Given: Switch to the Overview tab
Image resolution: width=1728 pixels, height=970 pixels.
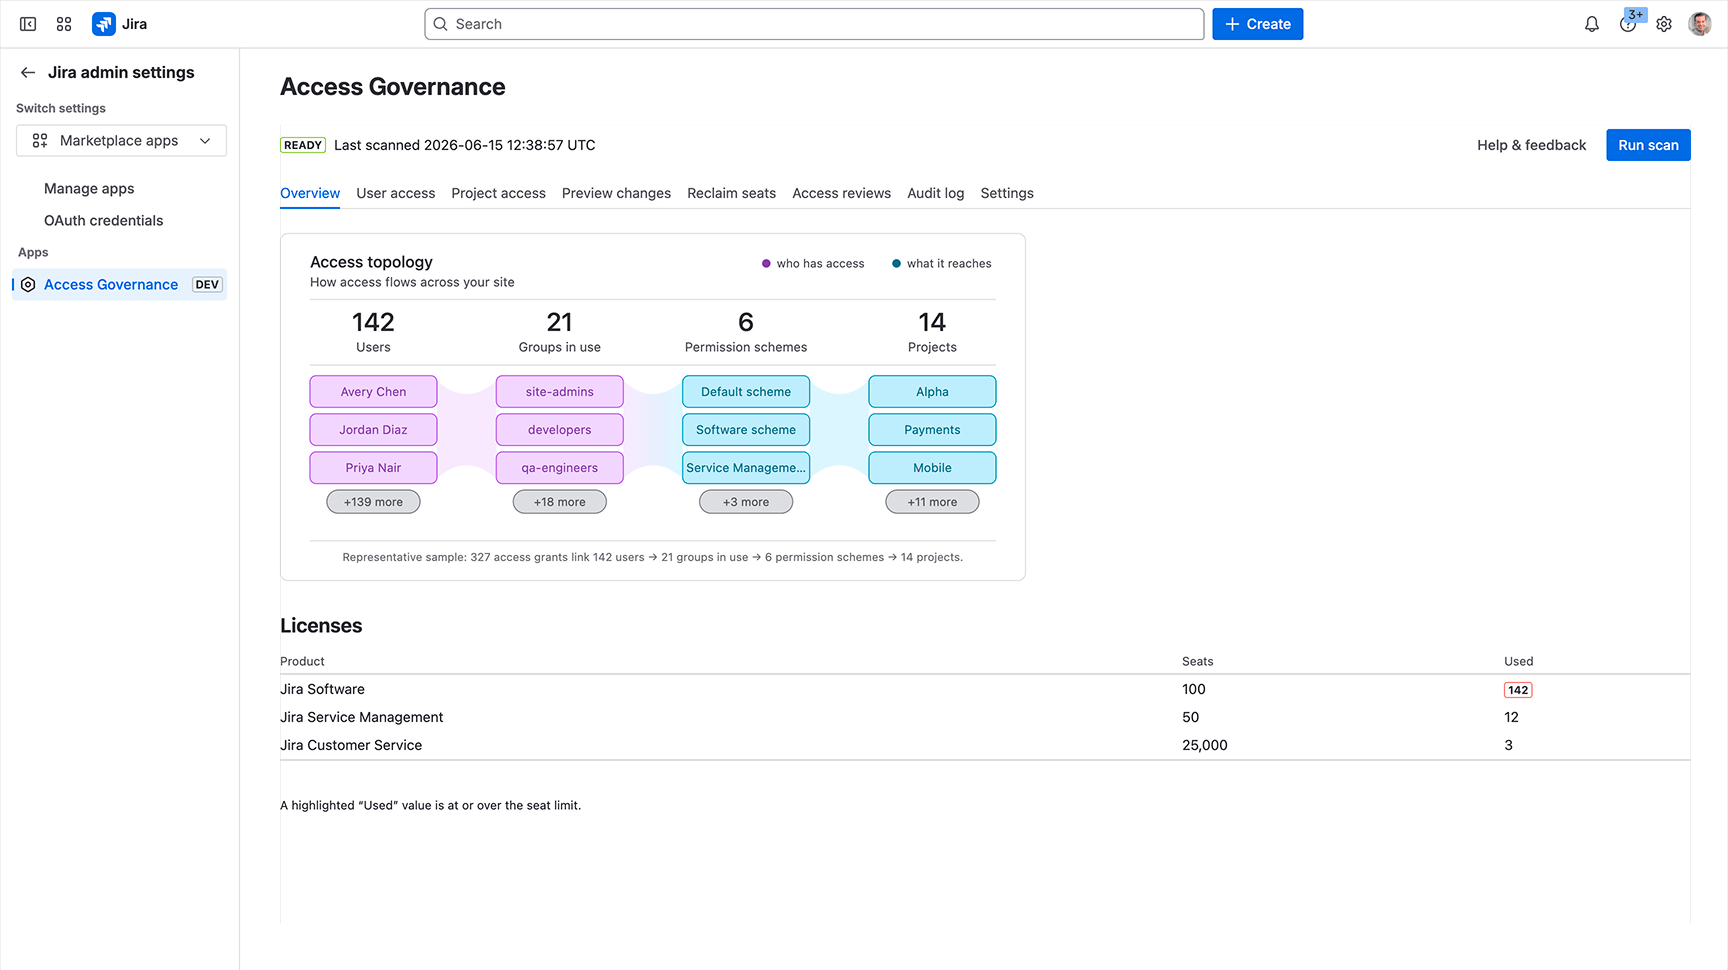Looking at the screenshot, I should 310,193.
